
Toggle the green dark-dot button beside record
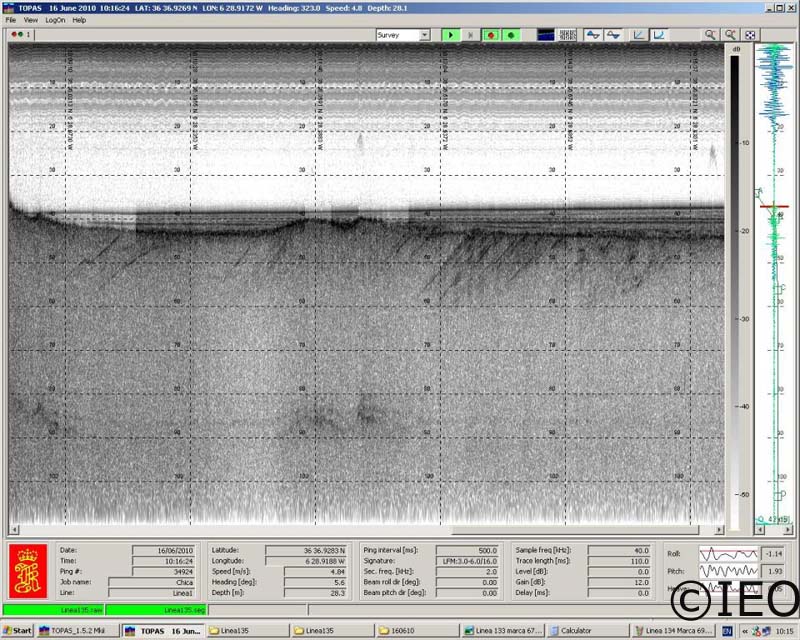point(511,34)
